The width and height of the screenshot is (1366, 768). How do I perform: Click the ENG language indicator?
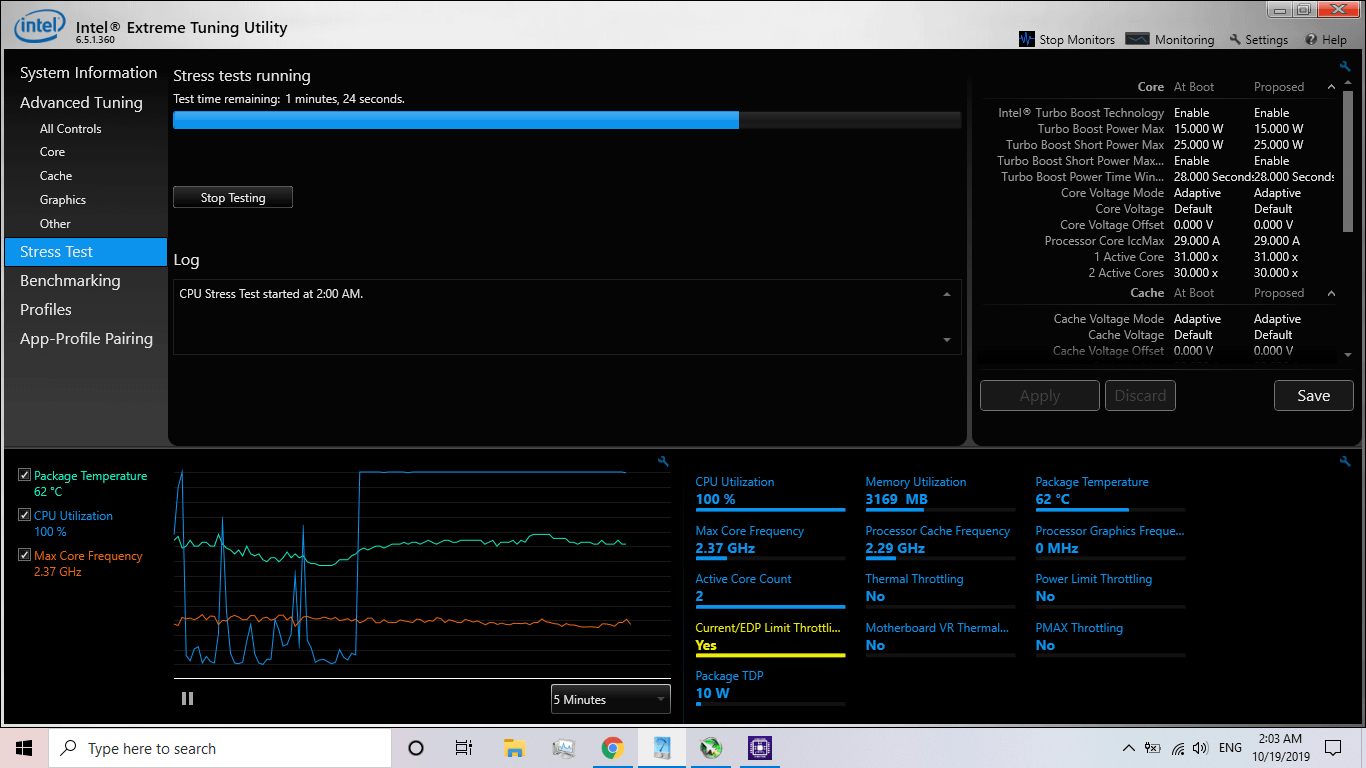coord(1231,748)
